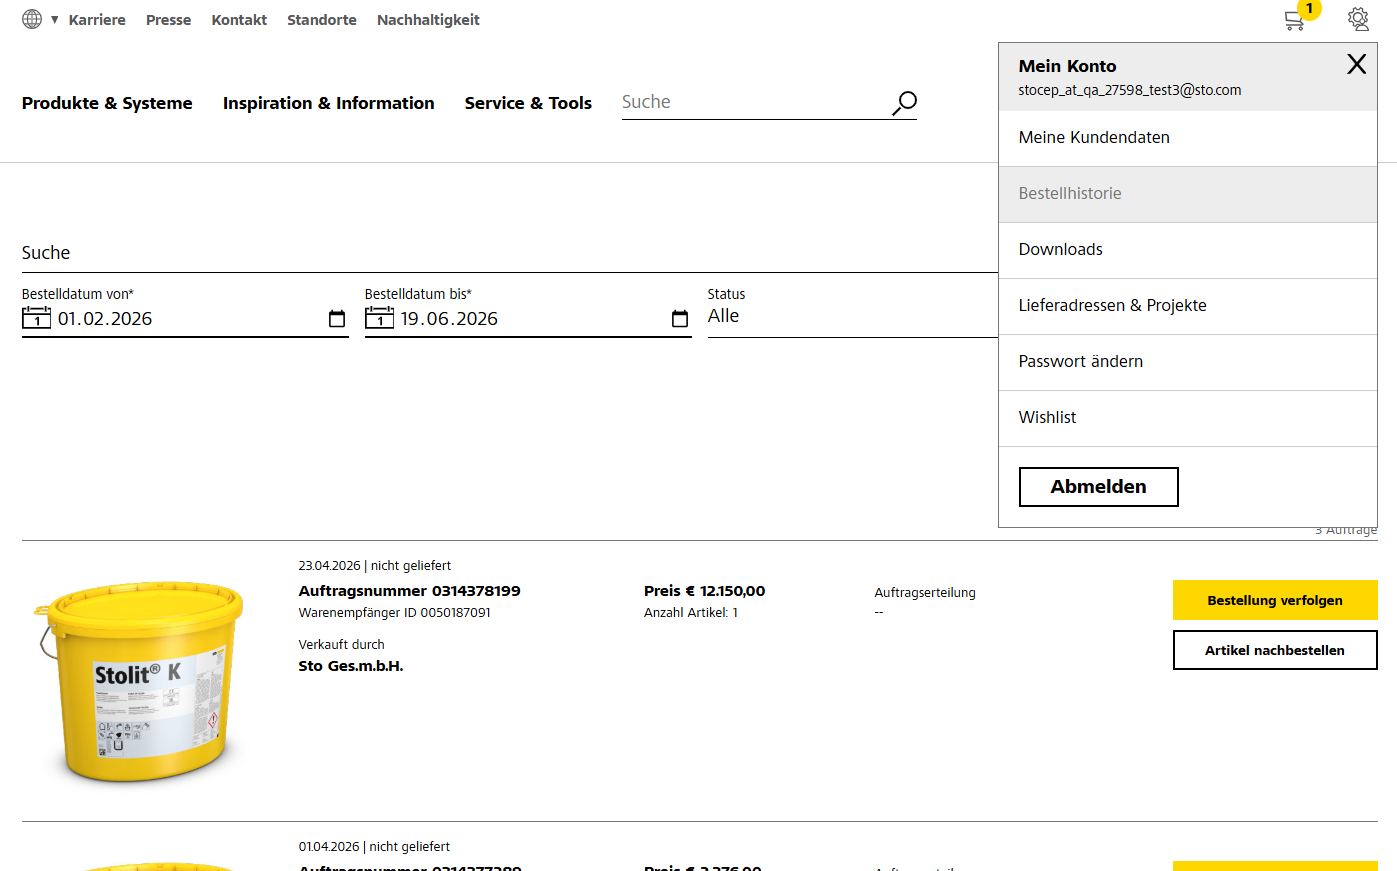1397x871 pixels.
Task: Open Produkte & Systeme menu
Action: (x=107, y=103)
